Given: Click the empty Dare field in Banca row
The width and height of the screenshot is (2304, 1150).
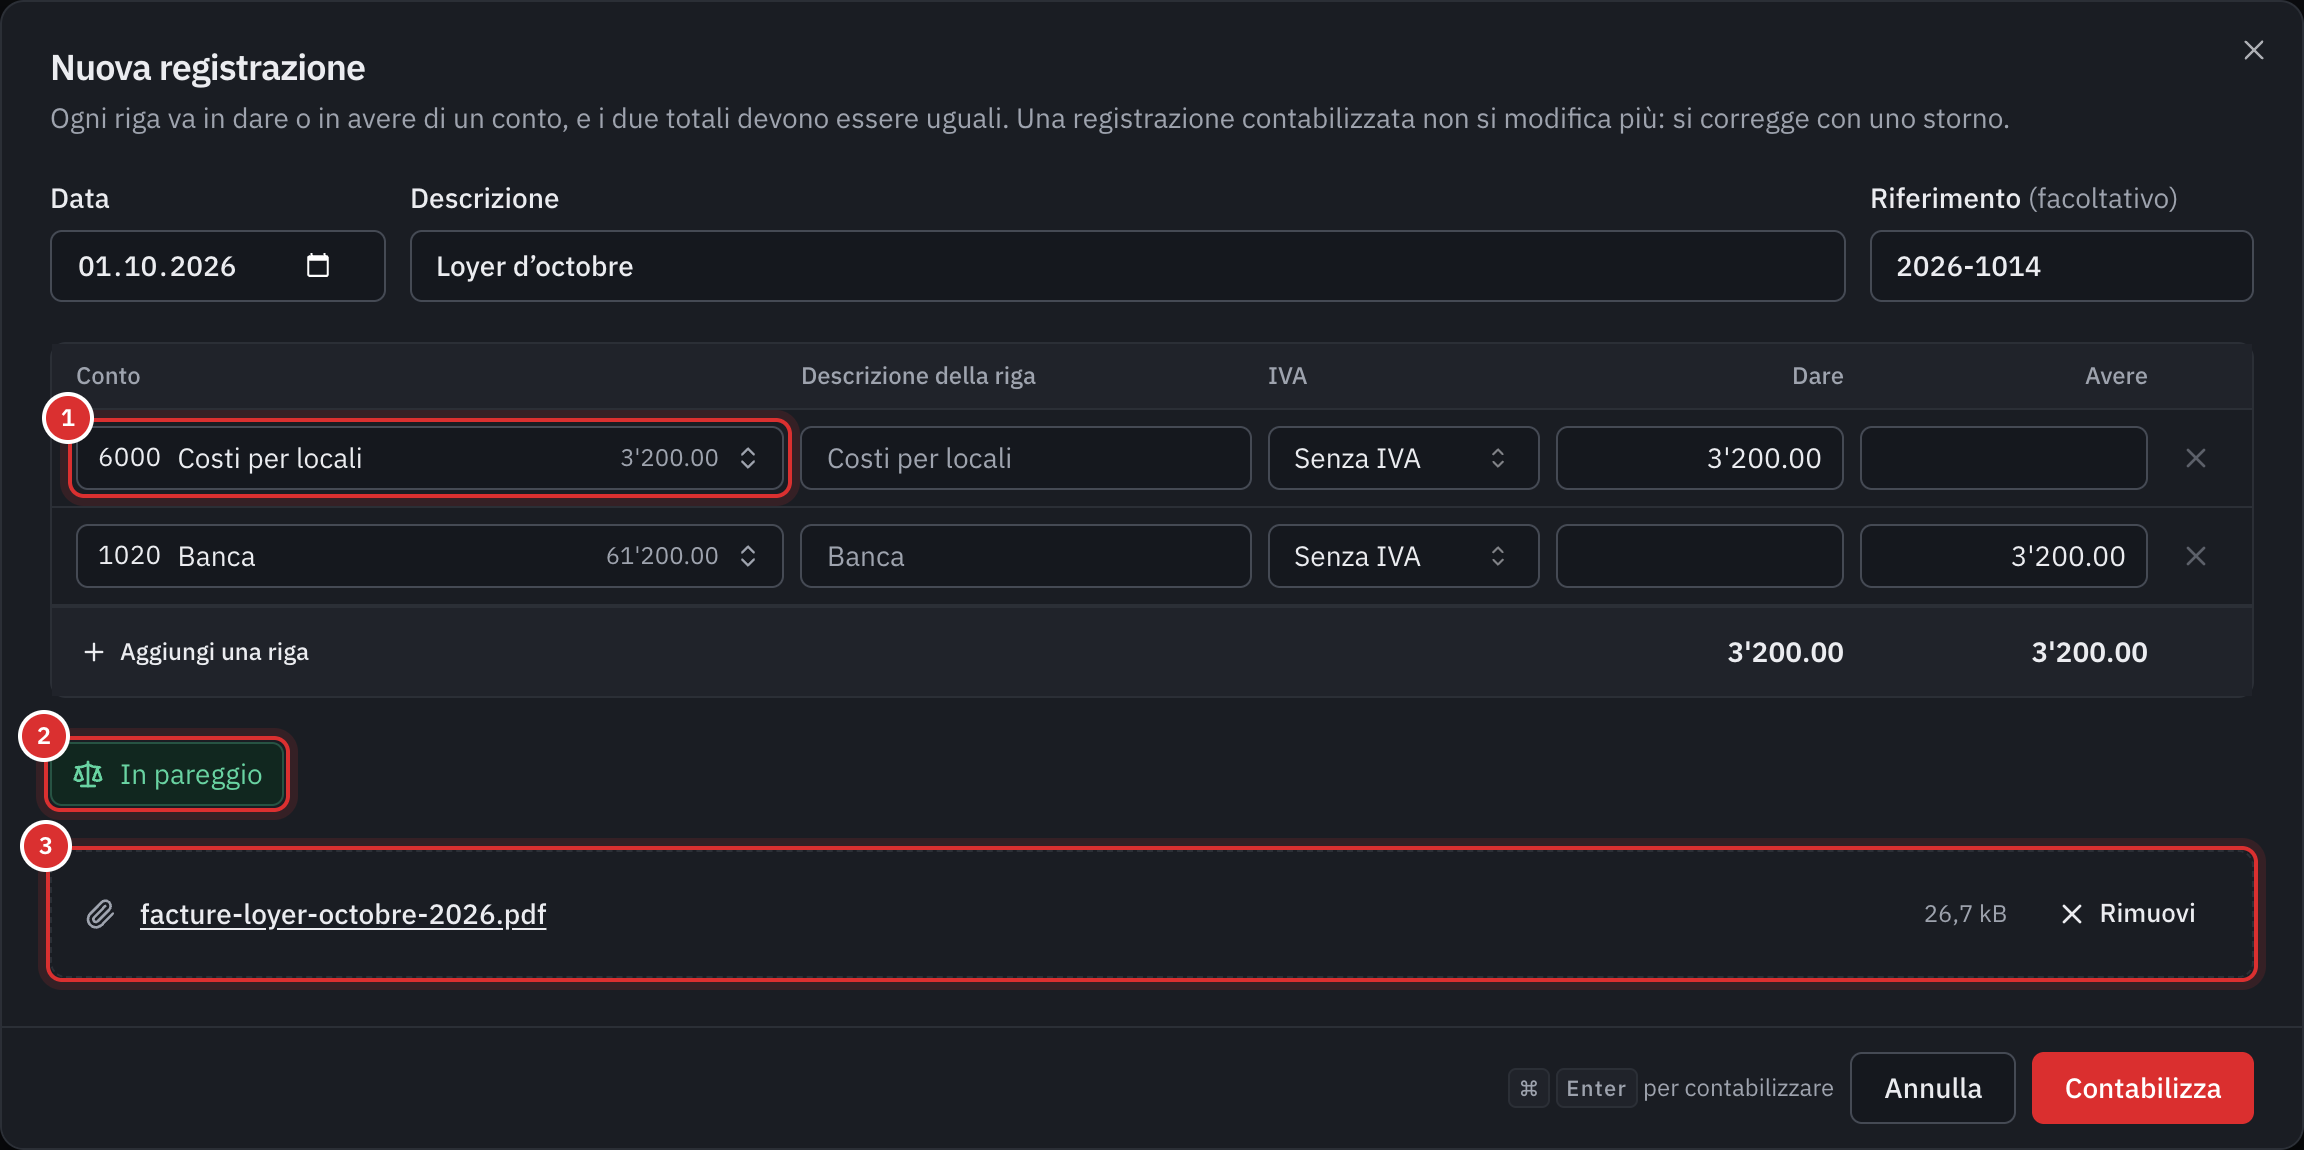Looking at the screenshot, I should 1699,556.
